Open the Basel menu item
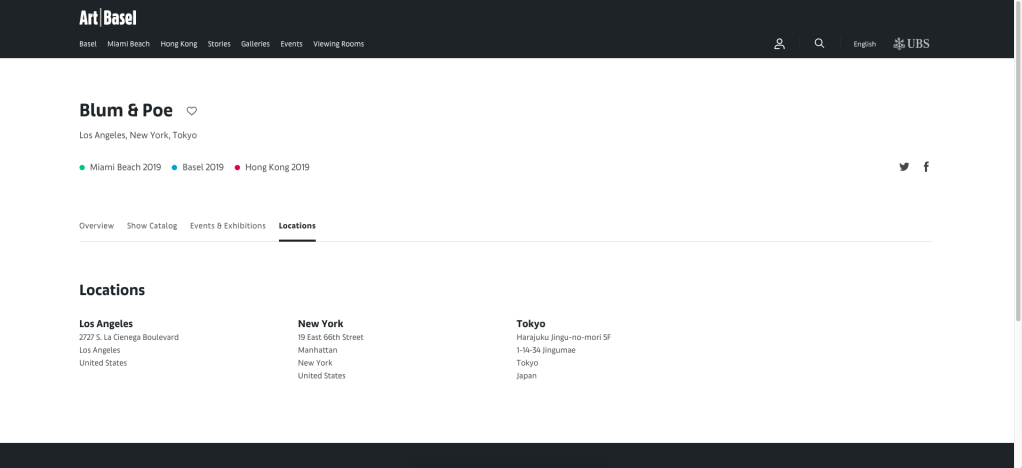This screenshot has width=1022, height=468. pos(88,44)
